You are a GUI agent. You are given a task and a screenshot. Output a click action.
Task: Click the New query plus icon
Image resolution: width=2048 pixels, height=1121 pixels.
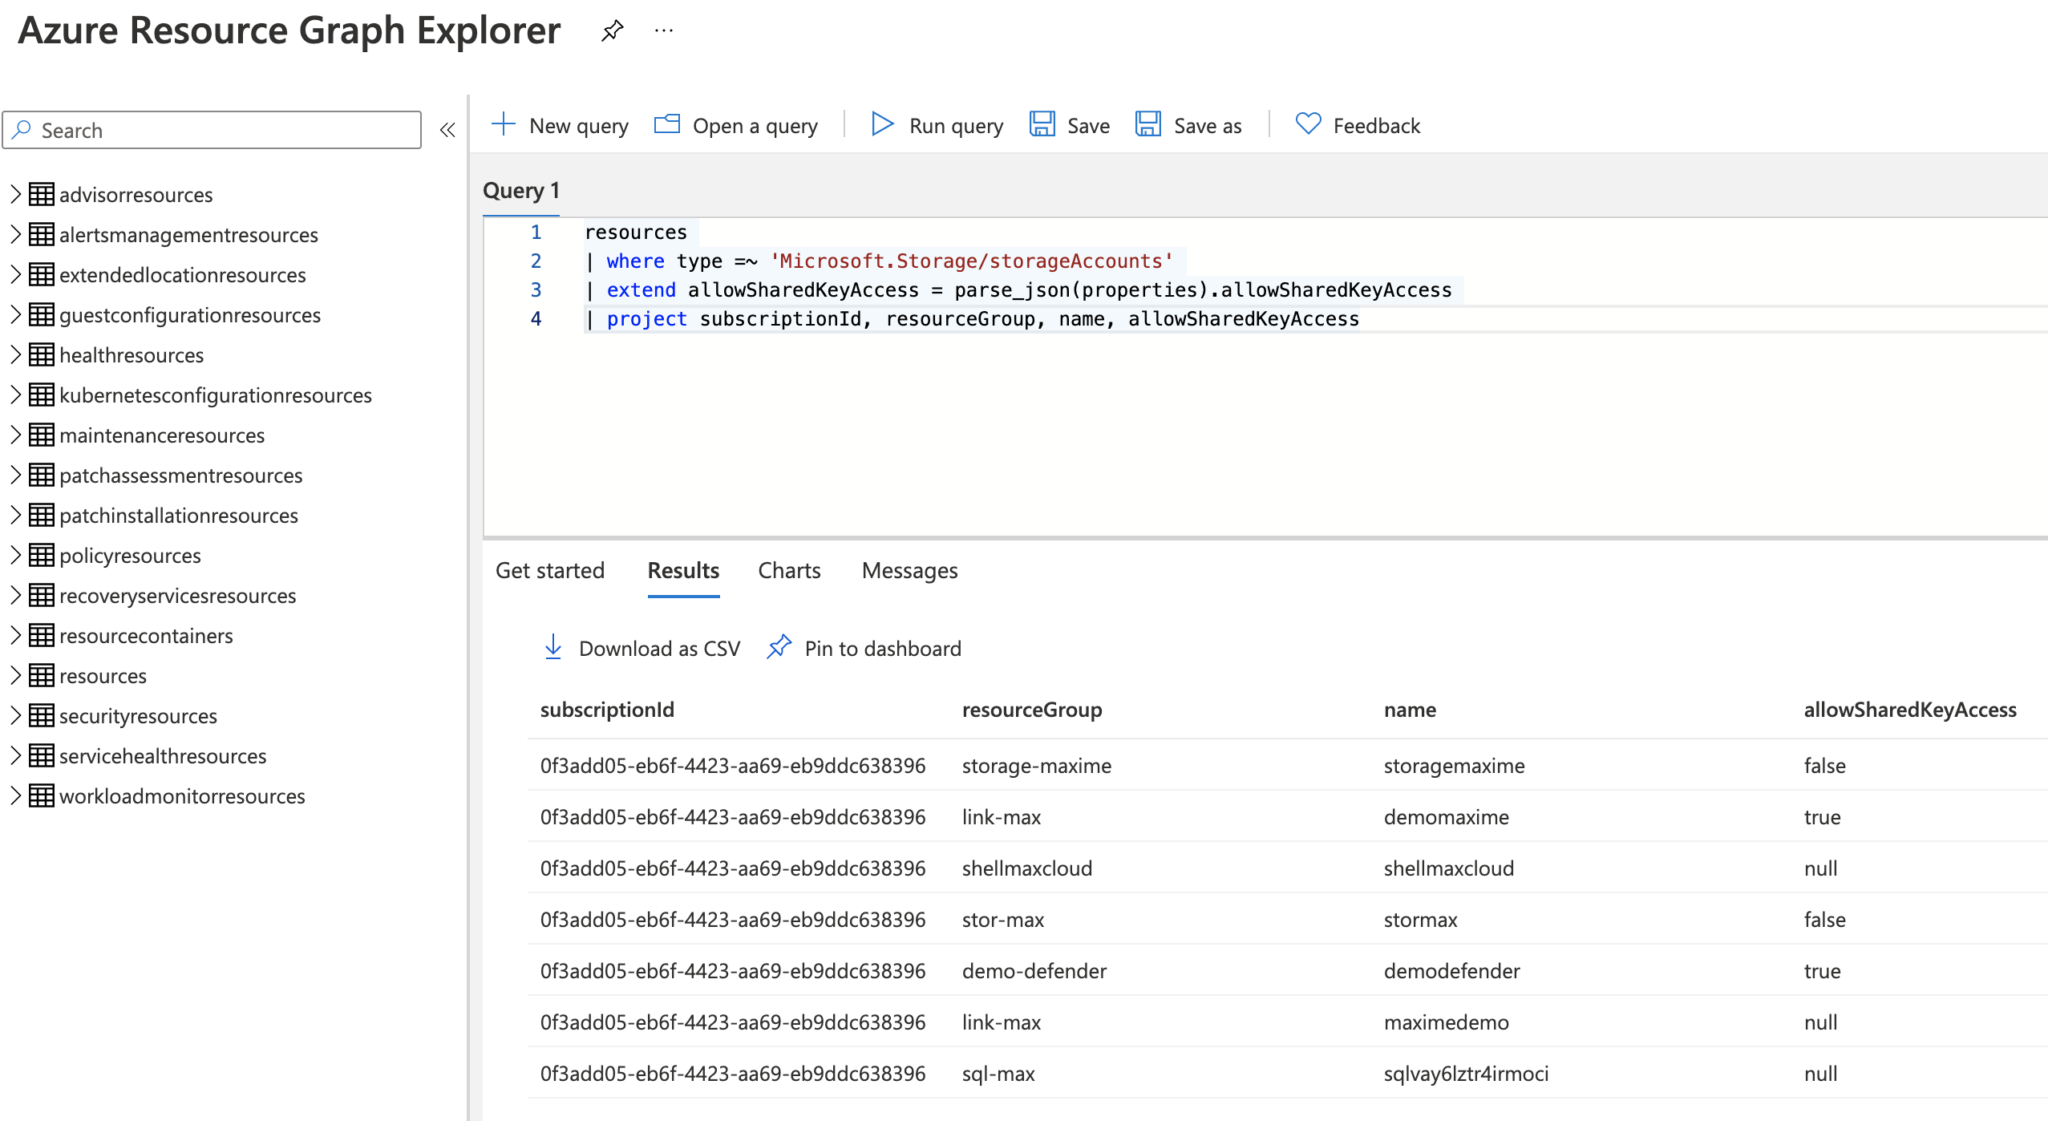point(503,125)
